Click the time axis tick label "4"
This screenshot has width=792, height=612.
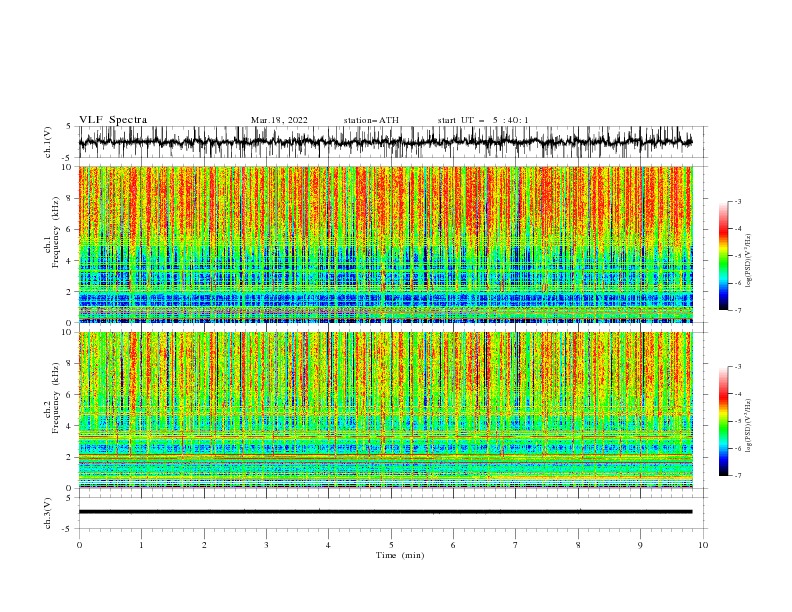[x=328, y=545]
